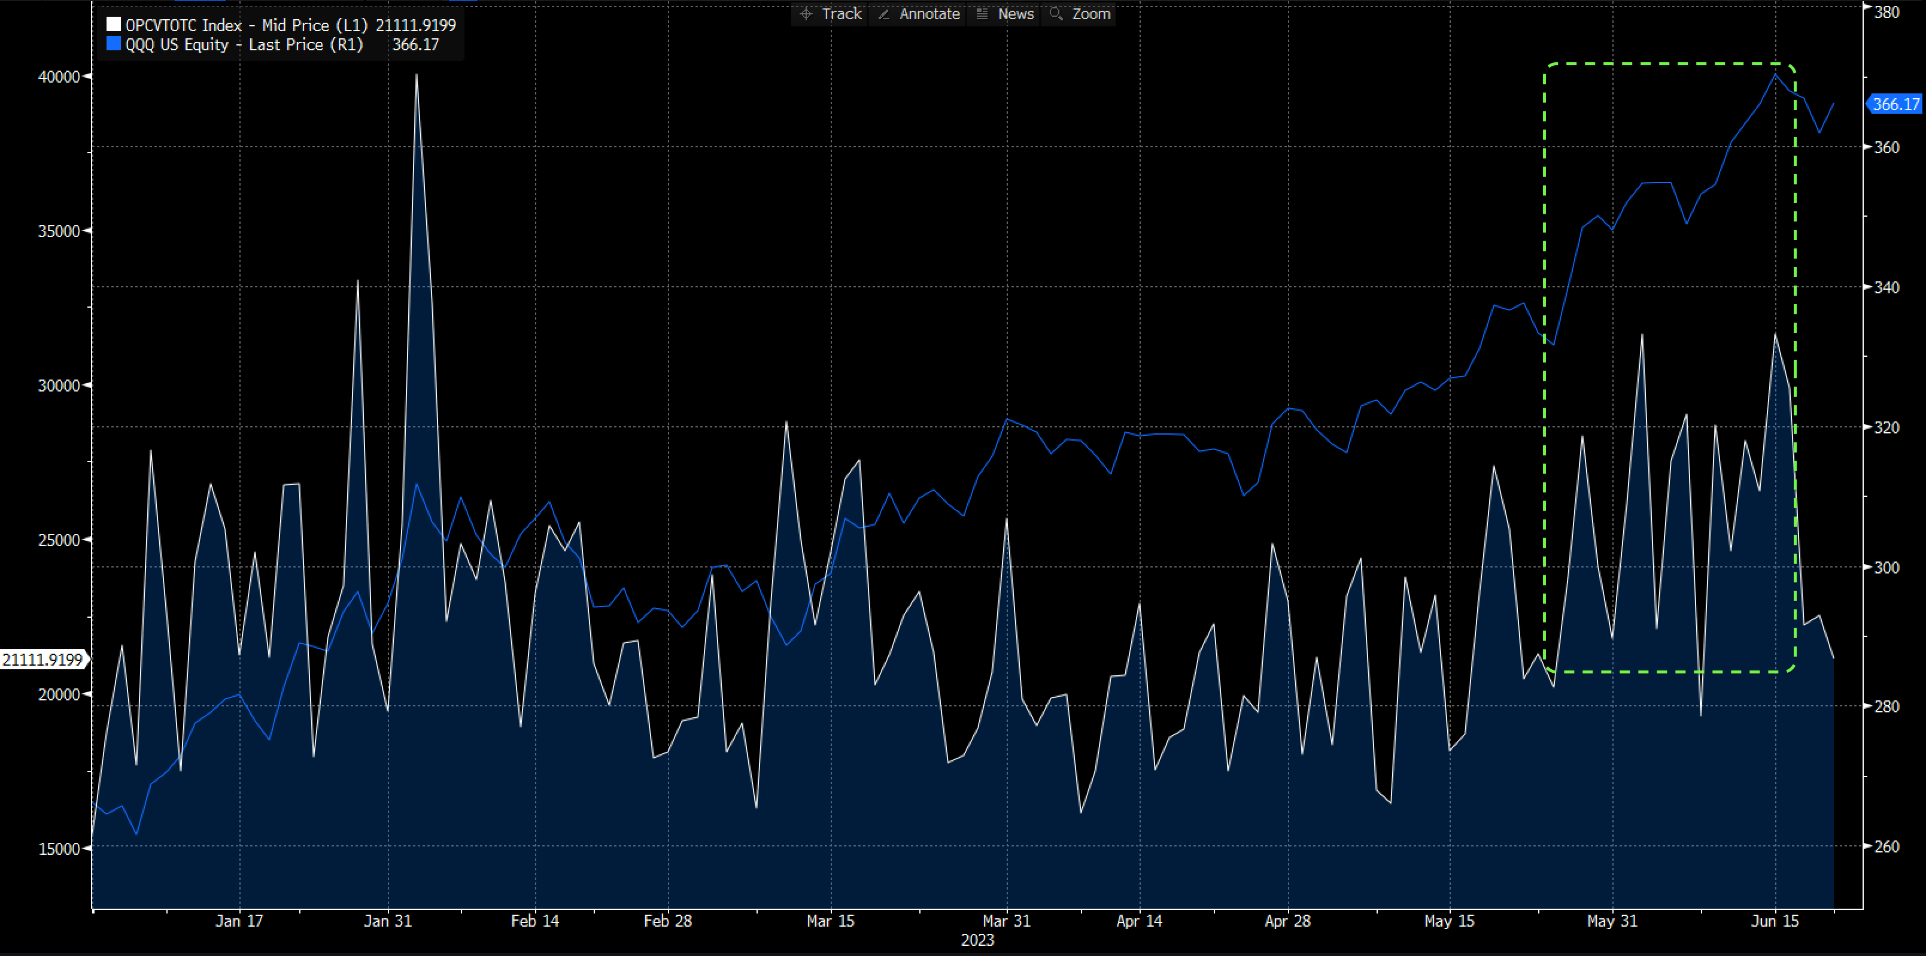The image size is (1926, 956).
Task: Click the "Feb 28" date label
Action: point(668,921)
